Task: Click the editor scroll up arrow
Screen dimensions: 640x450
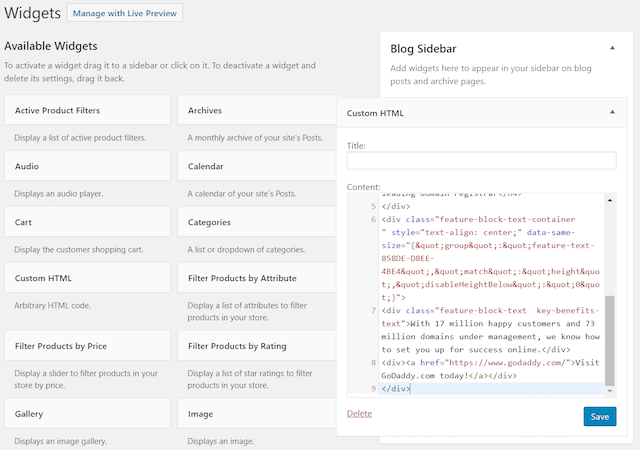Action: click(x=609, y=200)
